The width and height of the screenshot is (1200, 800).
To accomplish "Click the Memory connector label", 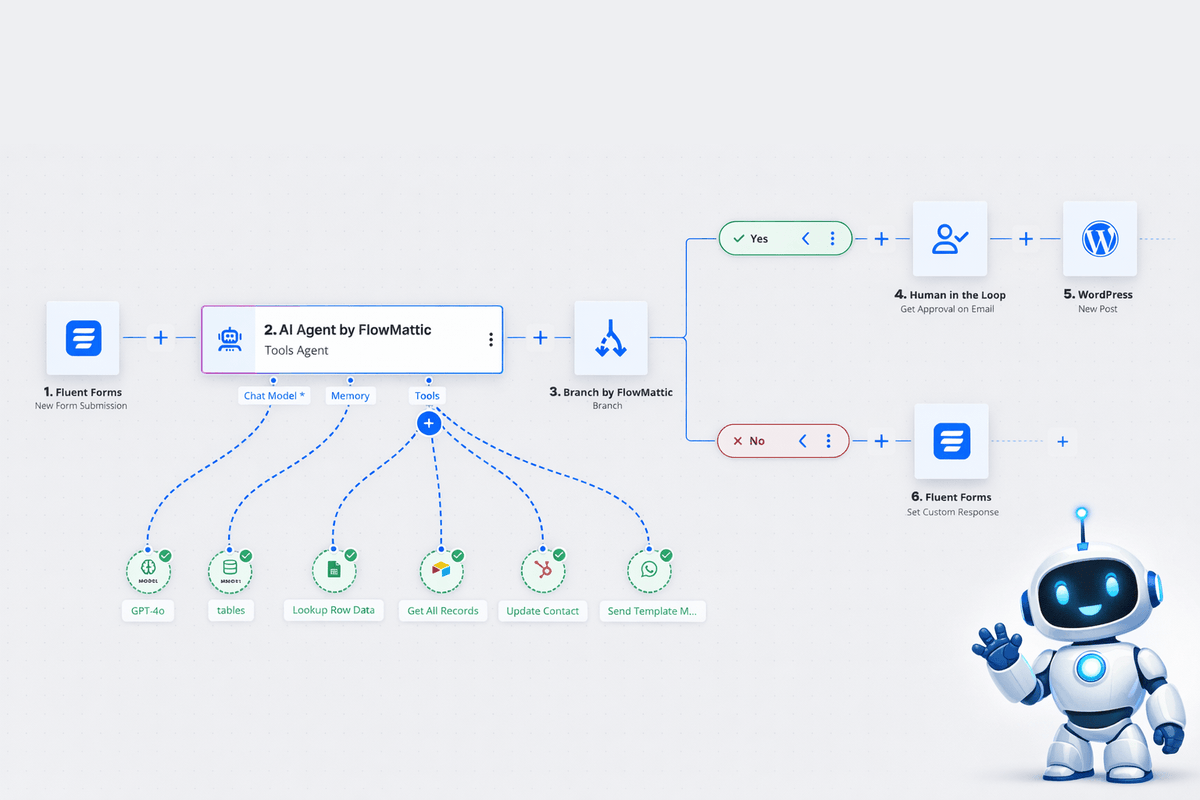I will pyautogui.click(x=350, y=396).
